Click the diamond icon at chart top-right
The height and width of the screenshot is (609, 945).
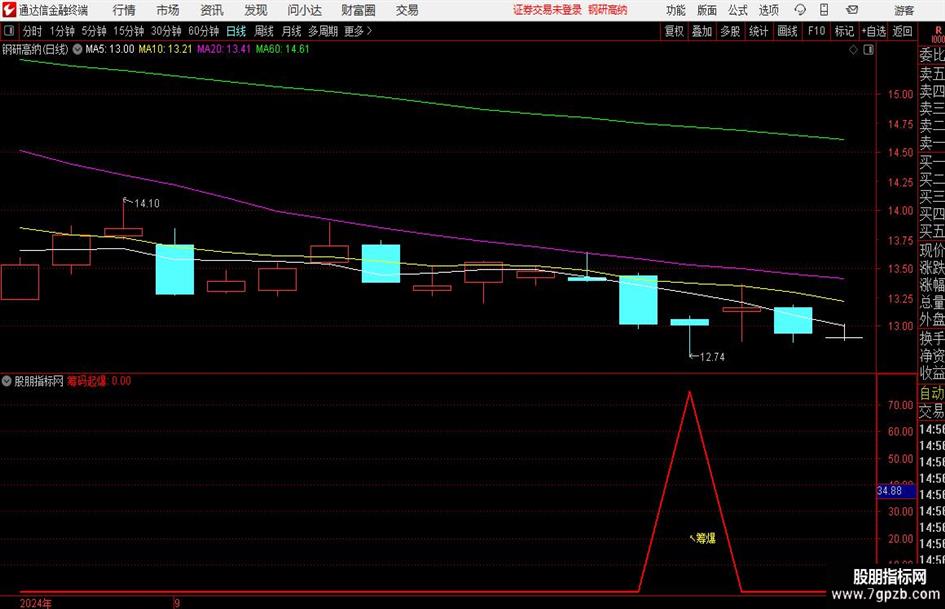pyautogui.click(x=853, y=49)
